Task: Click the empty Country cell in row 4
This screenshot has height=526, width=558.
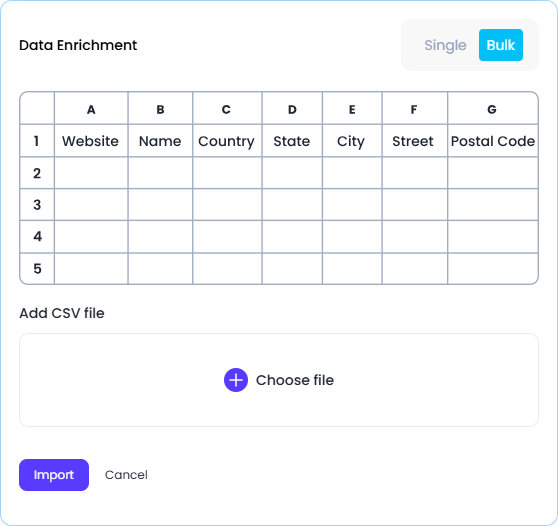Action: pyautogui.click(x=227, y=237)
